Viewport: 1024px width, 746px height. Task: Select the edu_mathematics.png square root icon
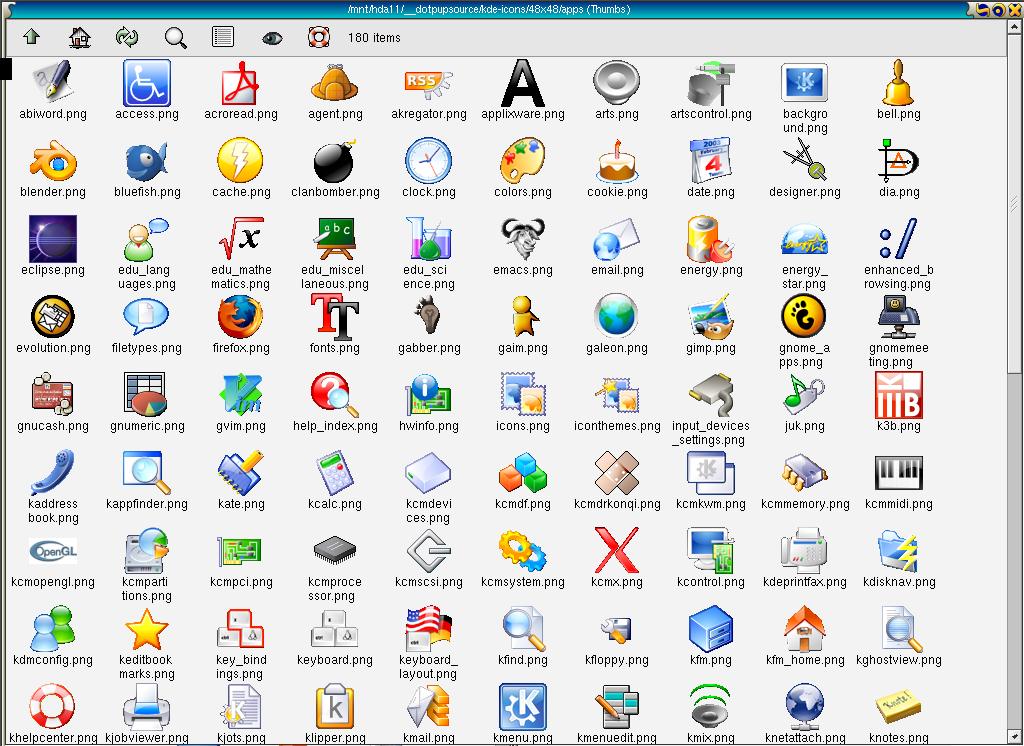coord(241,239)
